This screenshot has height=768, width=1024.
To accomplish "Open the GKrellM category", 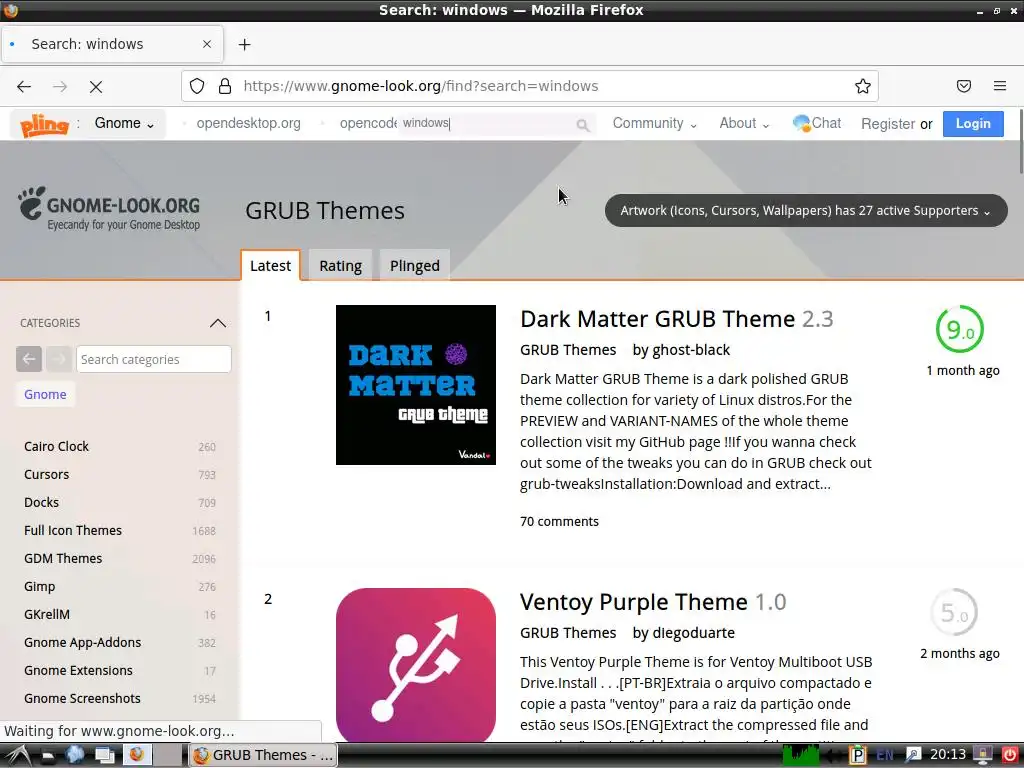I will point(46,615).
